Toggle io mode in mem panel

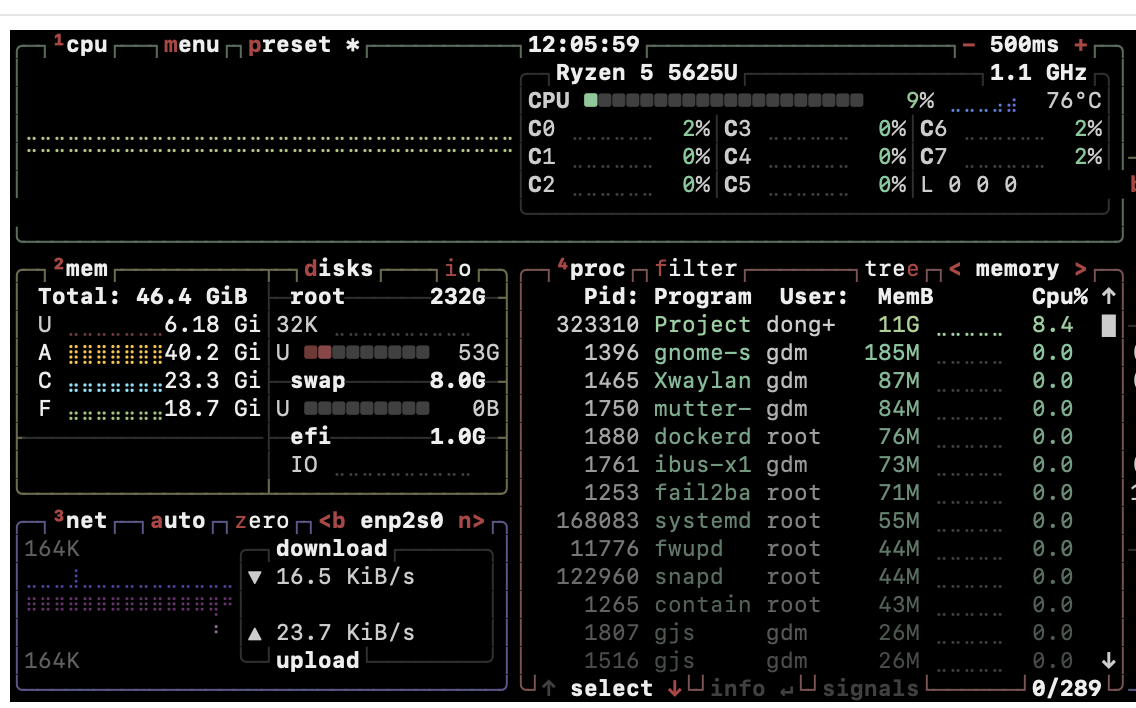458,269
